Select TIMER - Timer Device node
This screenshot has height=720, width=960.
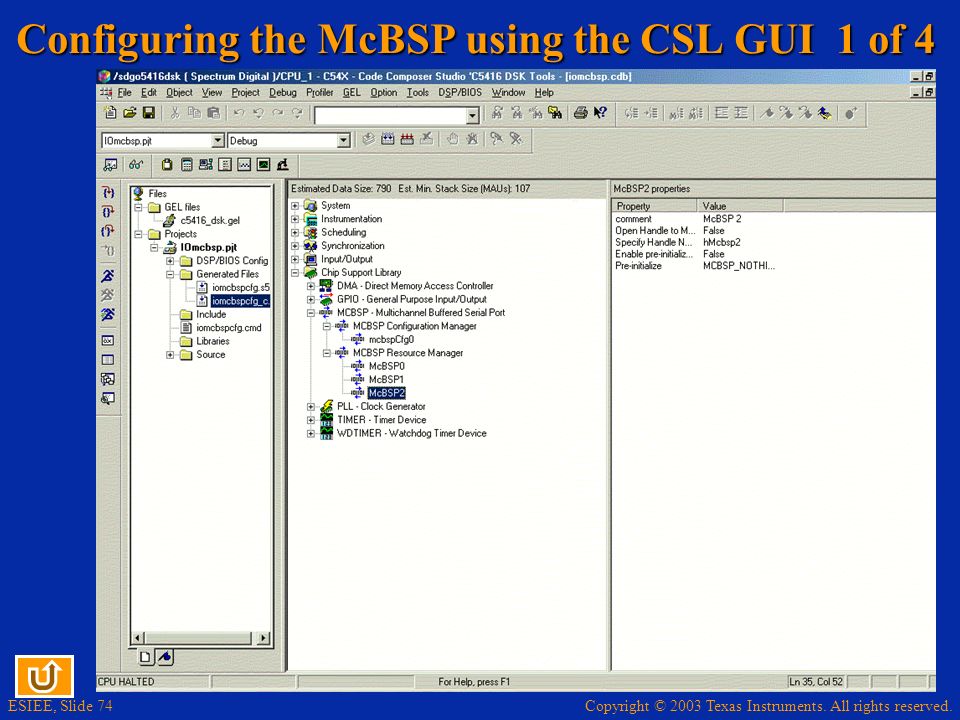(381, 420)
